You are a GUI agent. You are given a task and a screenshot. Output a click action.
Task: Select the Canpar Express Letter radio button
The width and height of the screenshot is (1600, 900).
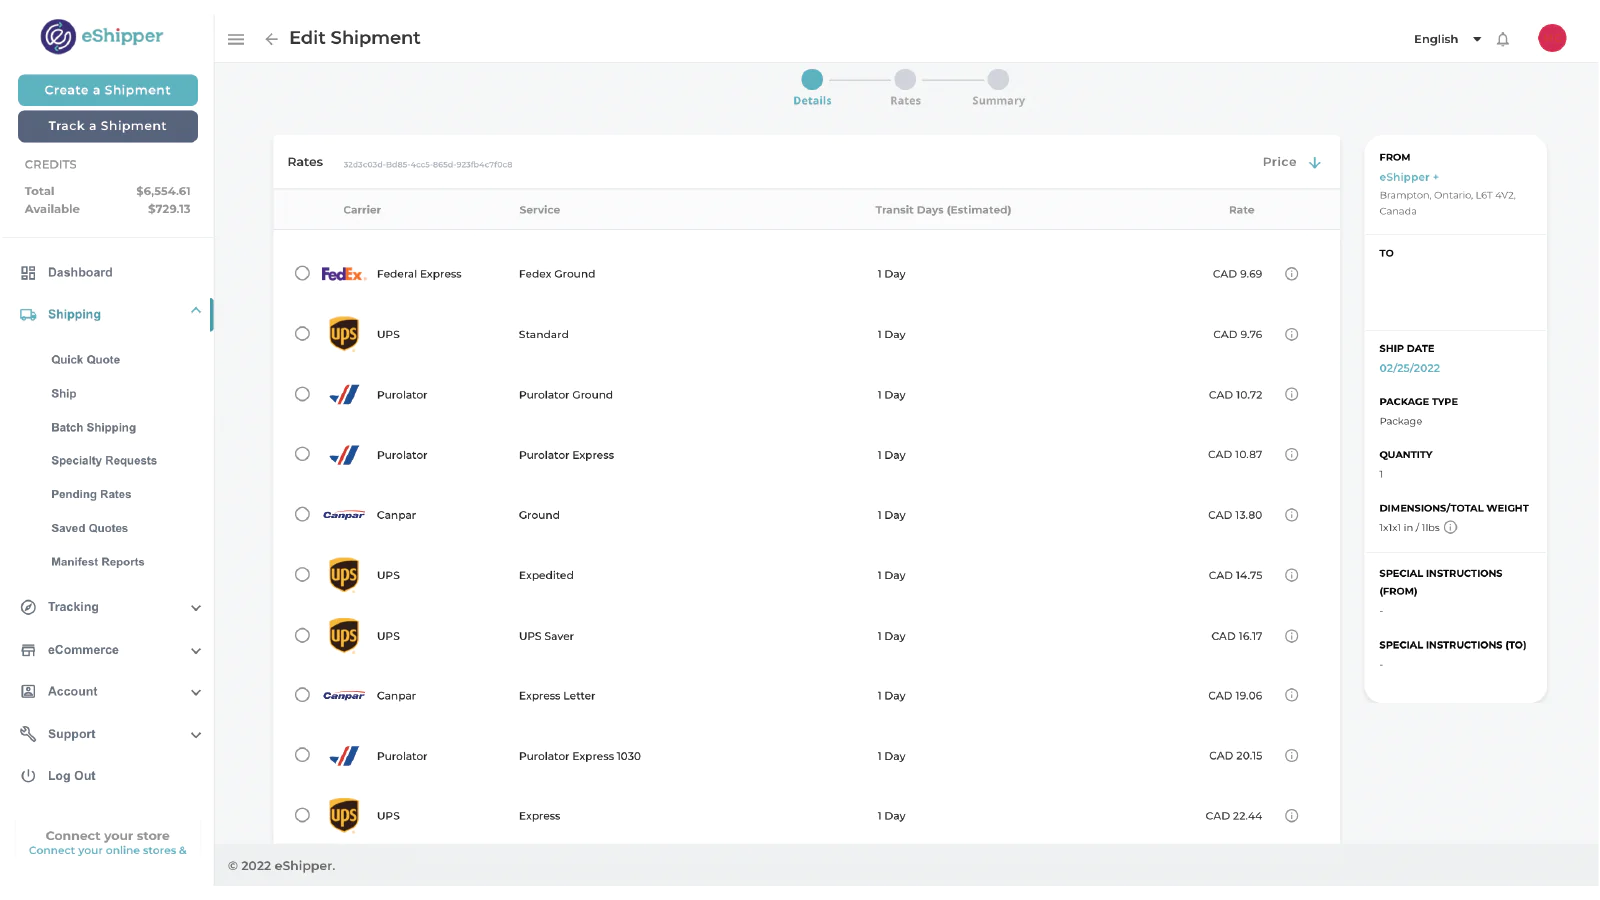click(302, 695)
